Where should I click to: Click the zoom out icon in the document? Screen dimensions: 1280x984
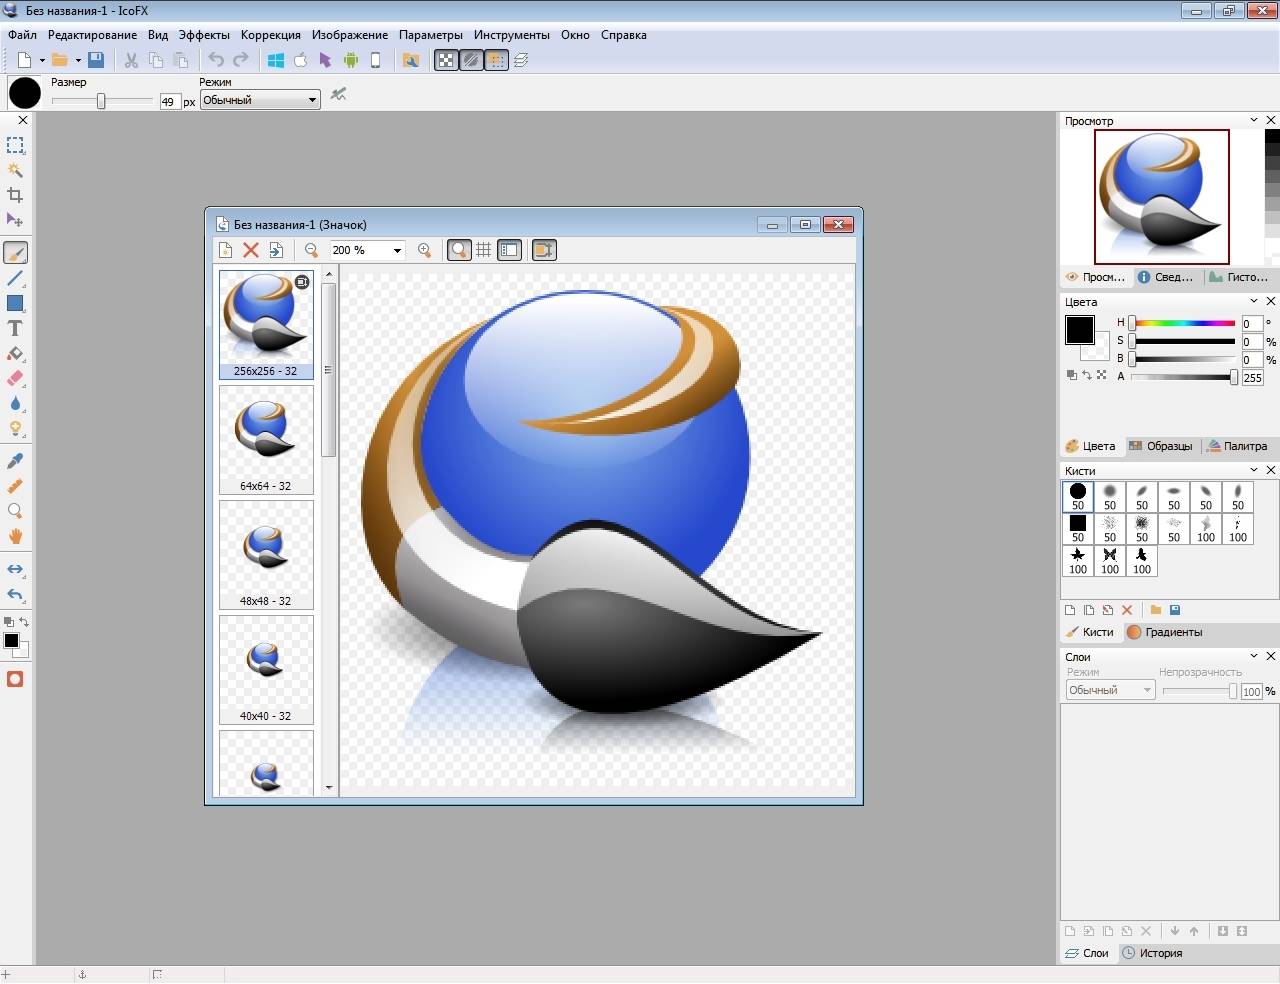pos(311,250)
